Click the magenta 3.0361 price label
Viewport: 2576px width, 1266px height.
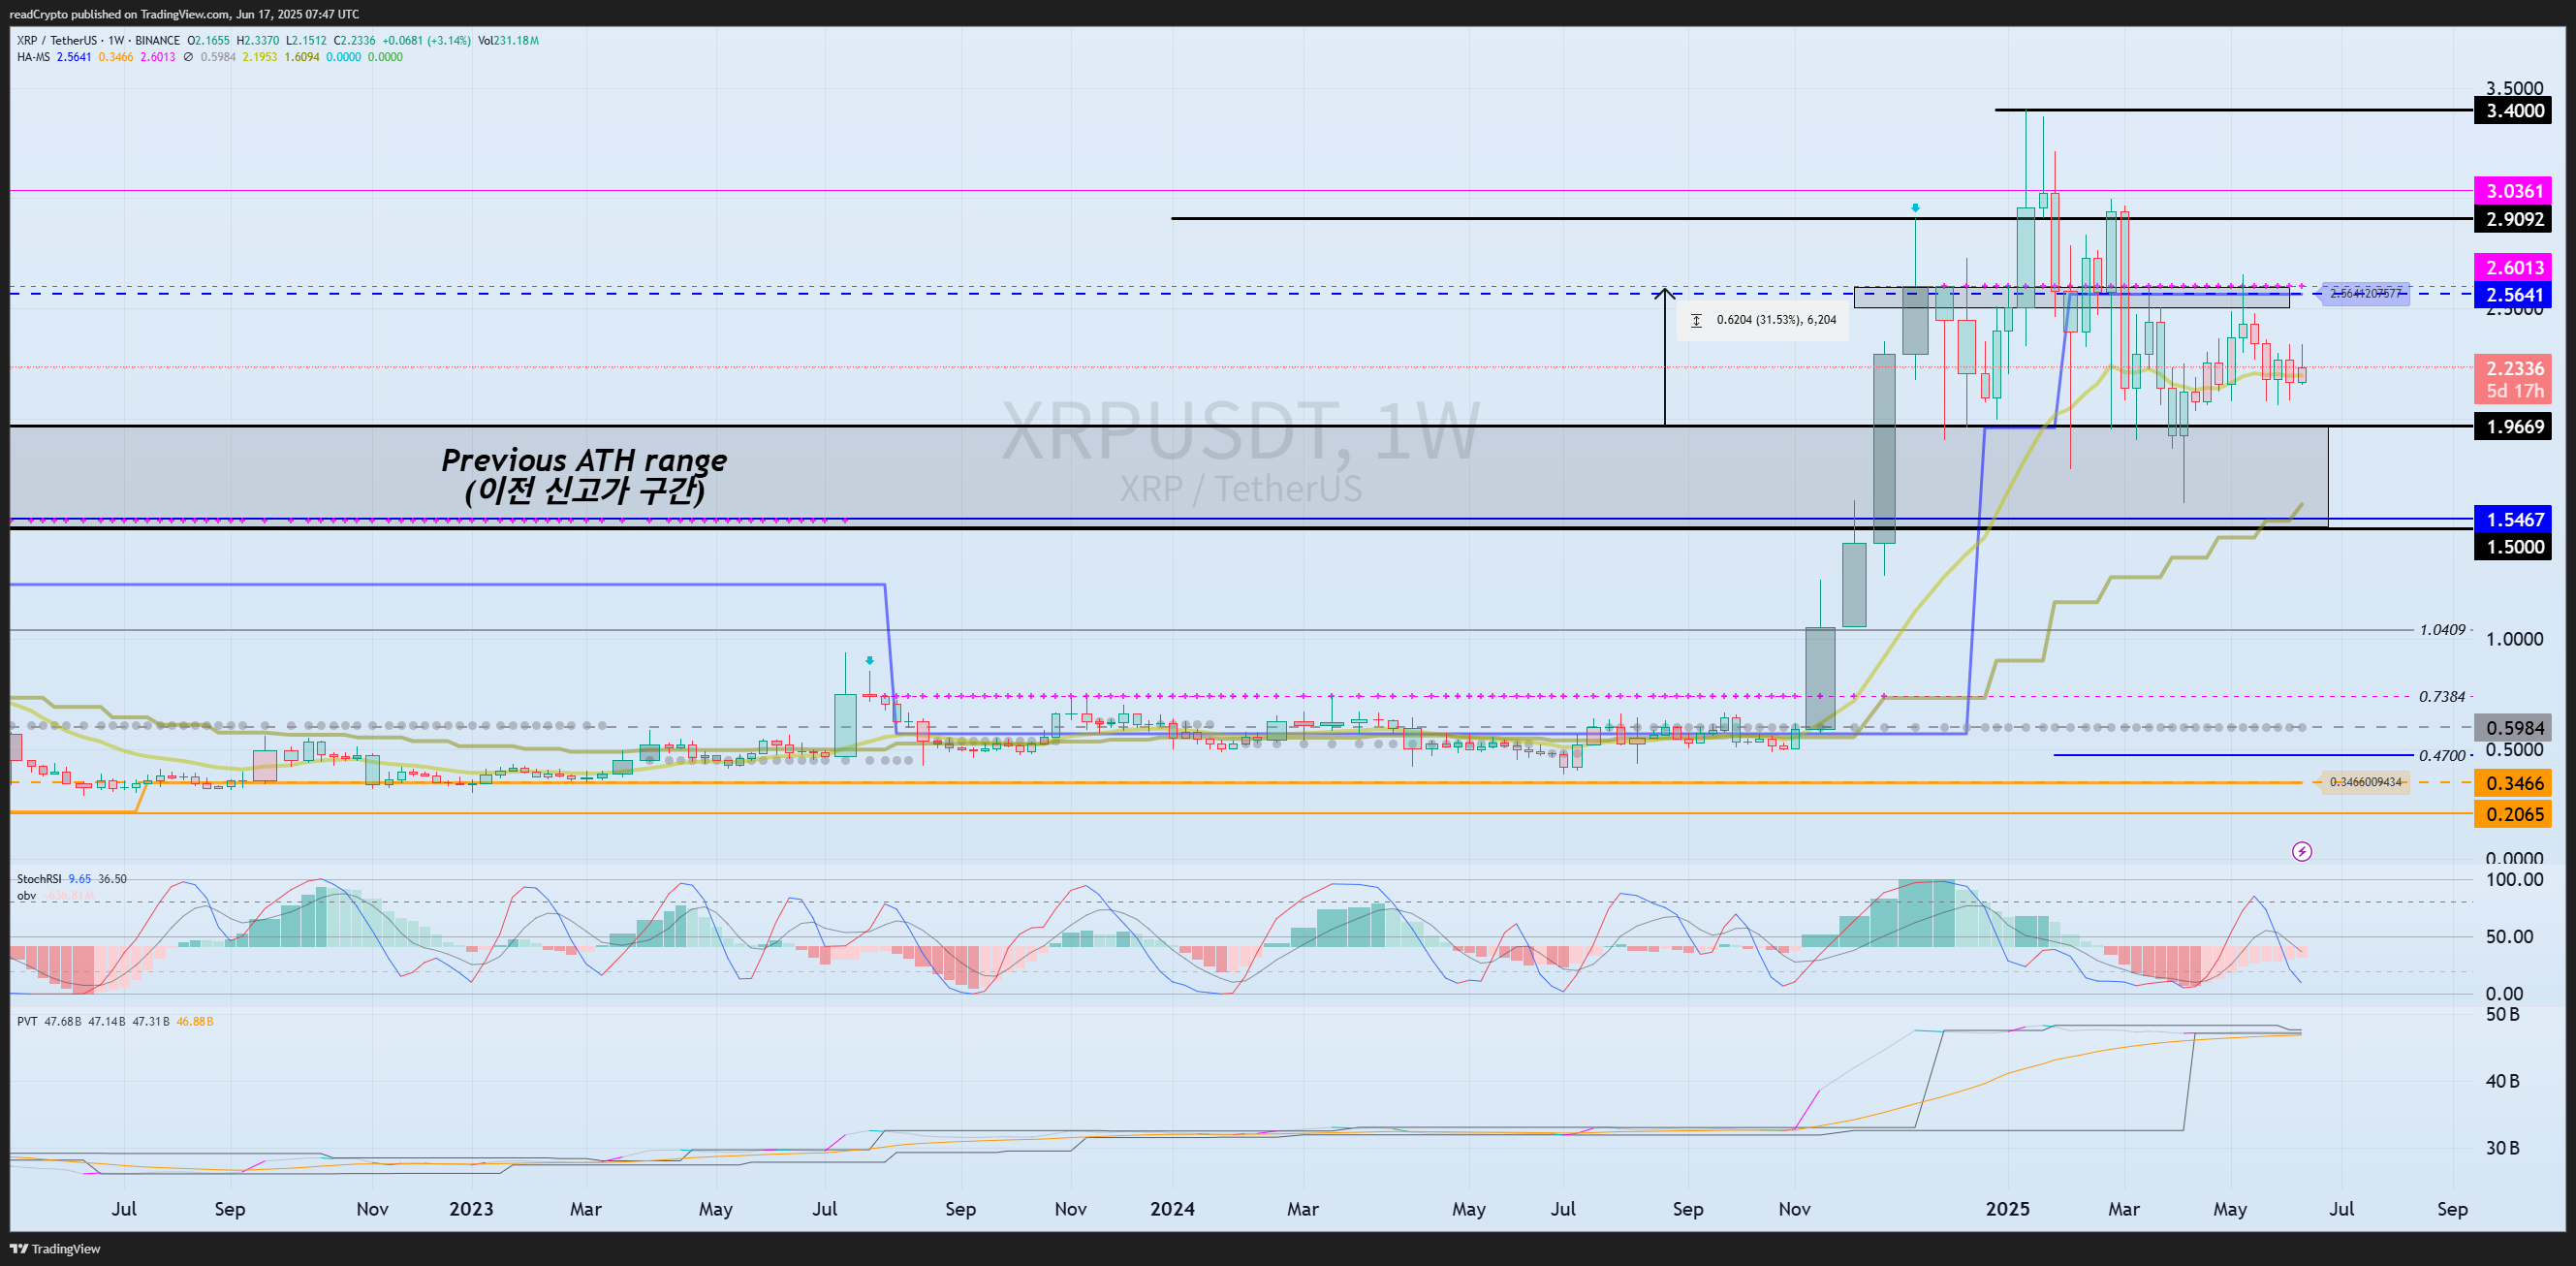pyautogui.click(x=2514, y=190)
